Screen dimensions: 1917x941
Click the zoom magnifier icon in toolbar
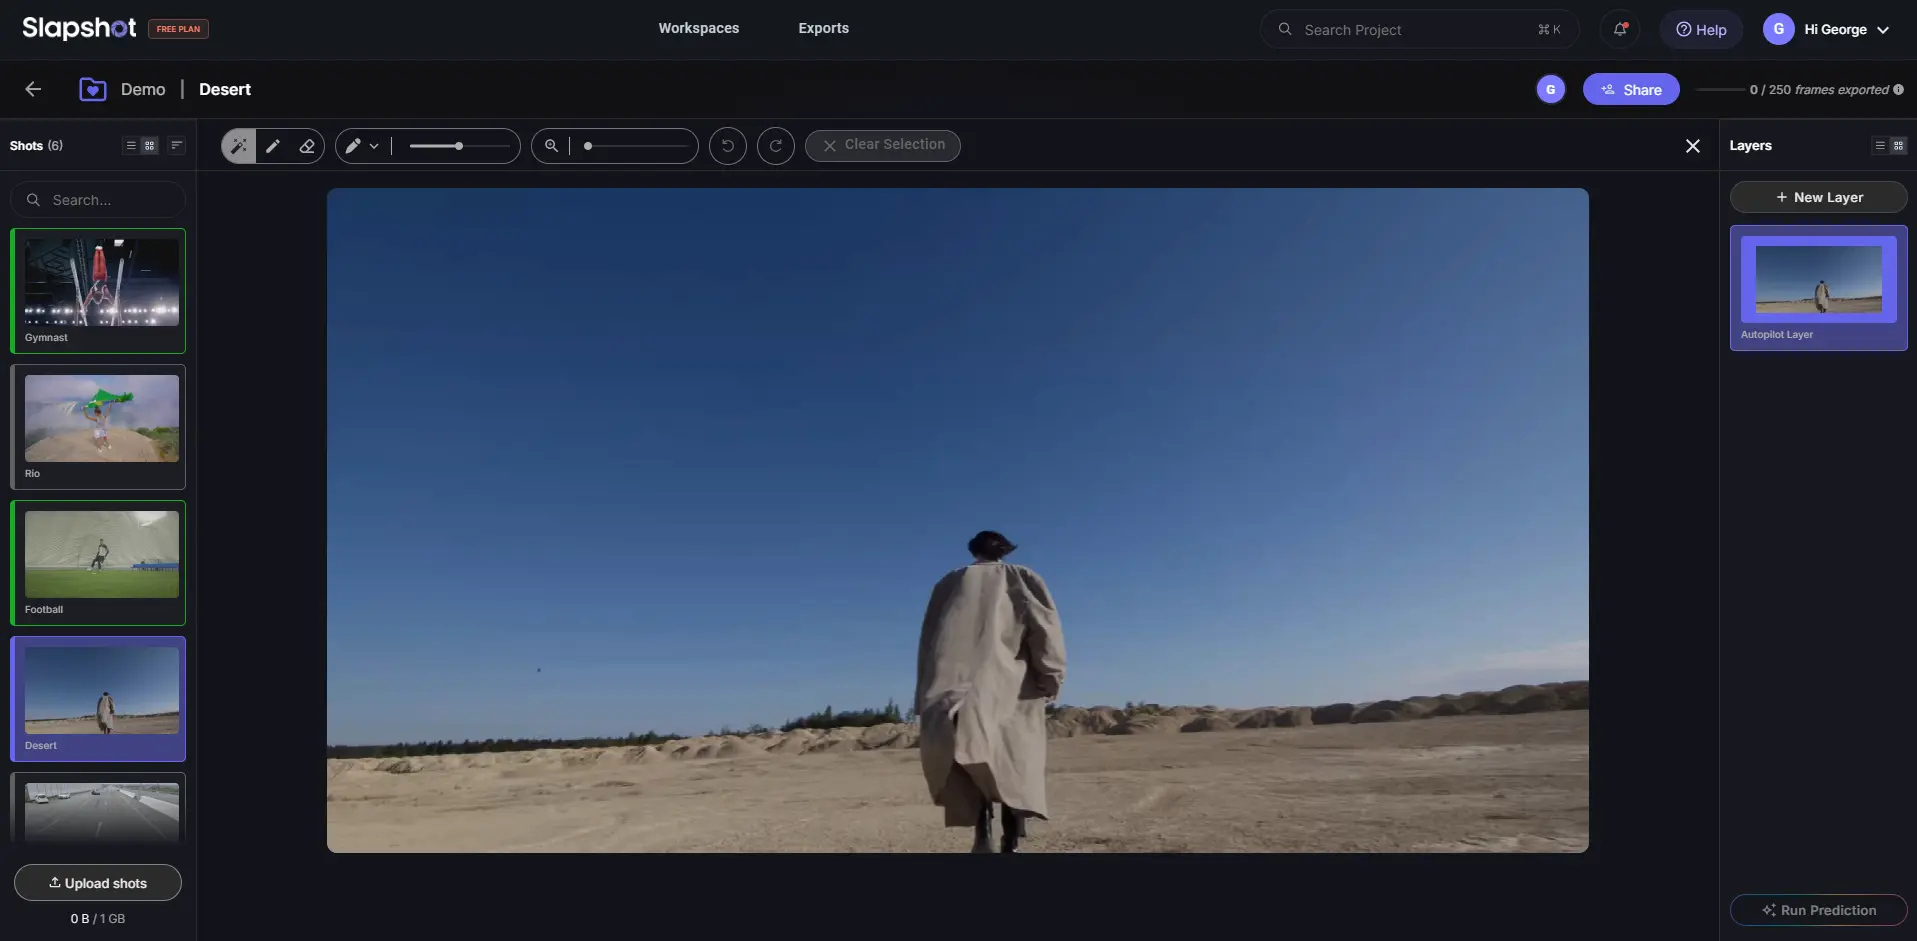[551, 146]
